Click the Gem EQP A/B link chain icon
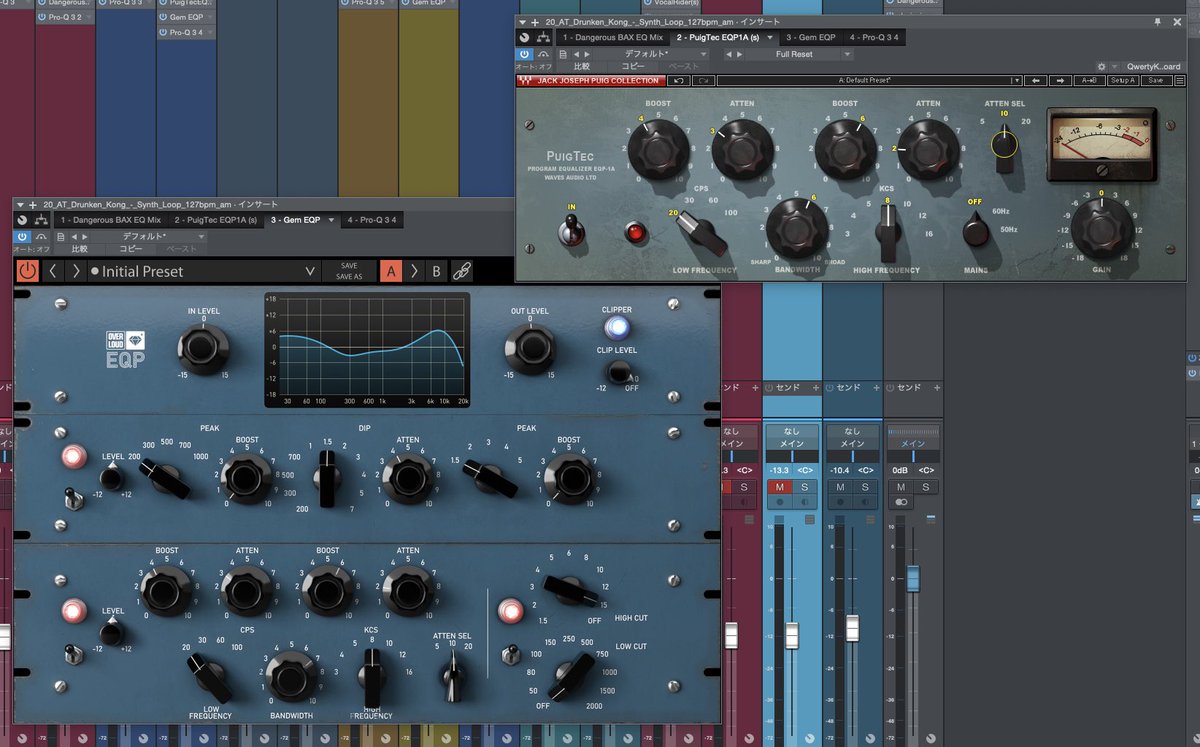The width and height of the screenshot is (1200, 747). click(461, 270)
